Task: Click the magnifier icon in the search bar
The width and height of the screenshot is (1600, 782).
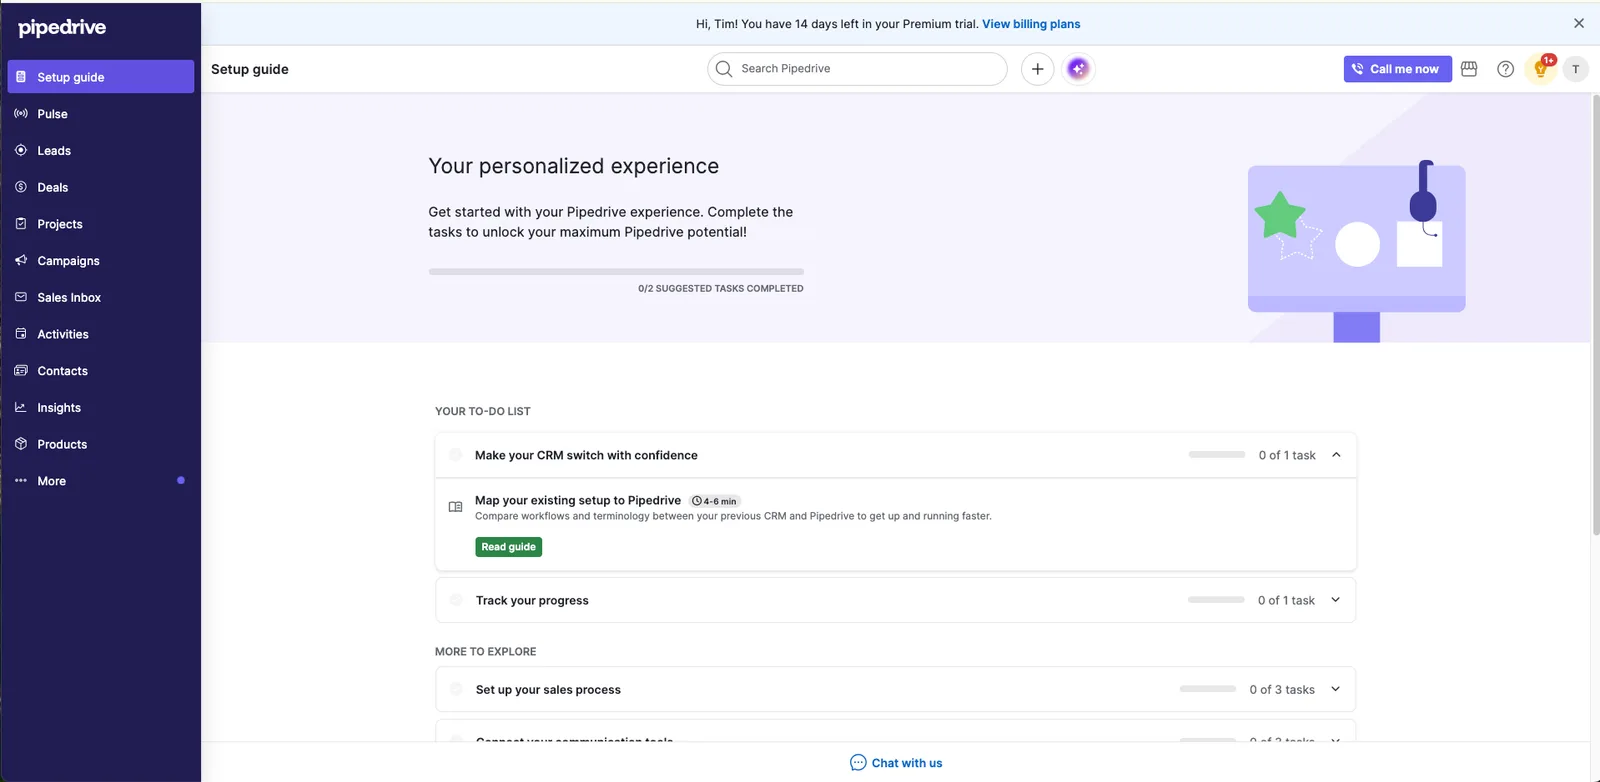Action: (x=724, y=69)
